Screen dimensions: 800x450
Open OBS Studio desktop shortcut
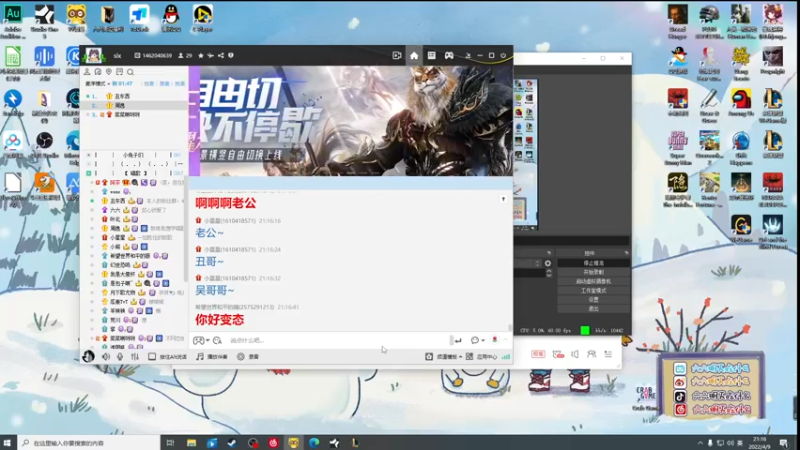[x=44, y=146]
